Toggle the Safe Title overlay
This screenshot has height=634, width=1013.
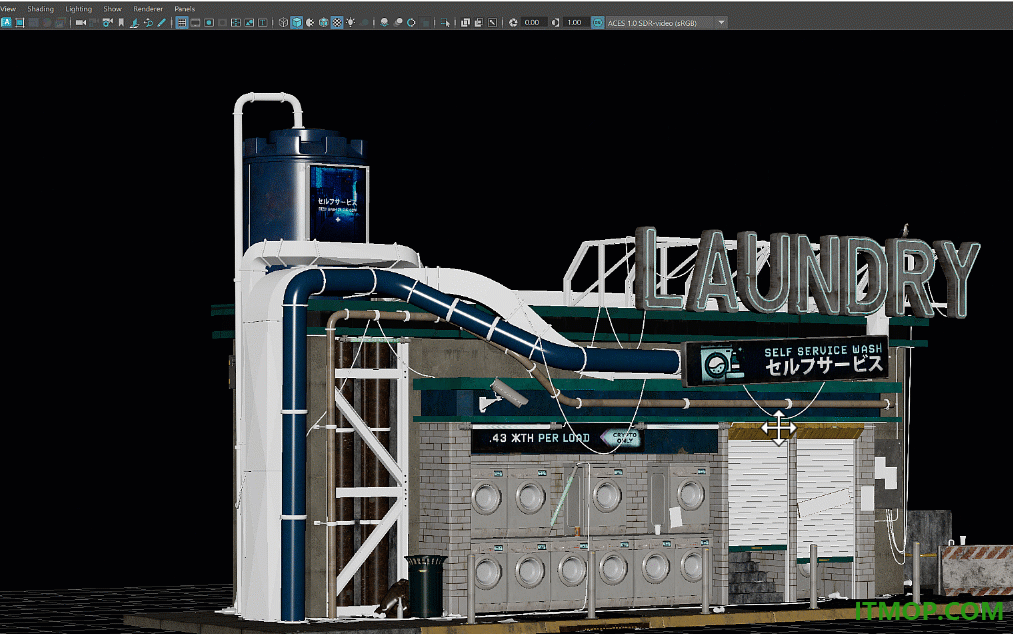[263, 23]
